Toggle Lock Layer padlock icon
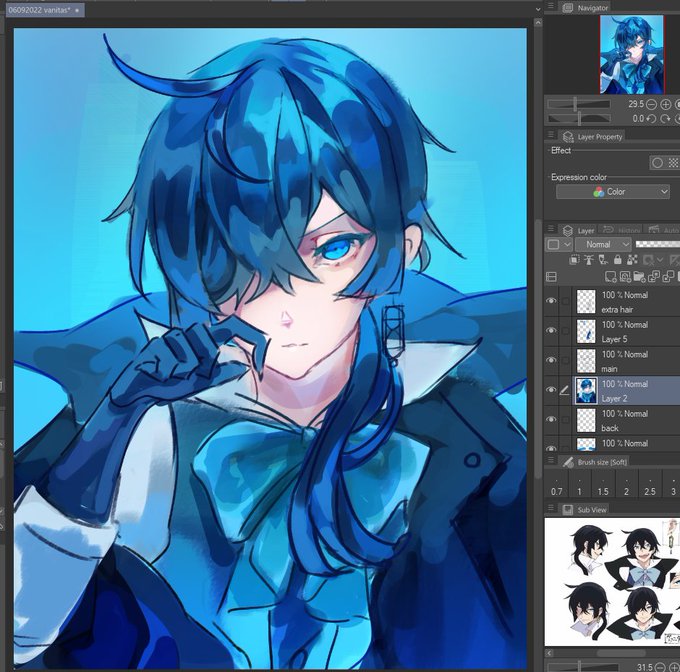This screenshot has height=672, width=680. (618, 260)
